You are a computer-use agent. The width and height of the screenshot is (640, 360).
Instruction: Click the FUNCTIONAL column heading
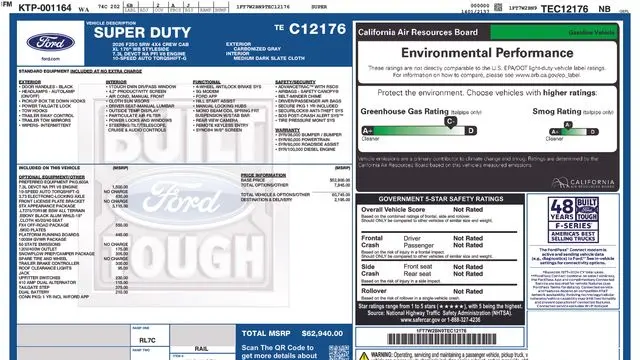[207, 82]
